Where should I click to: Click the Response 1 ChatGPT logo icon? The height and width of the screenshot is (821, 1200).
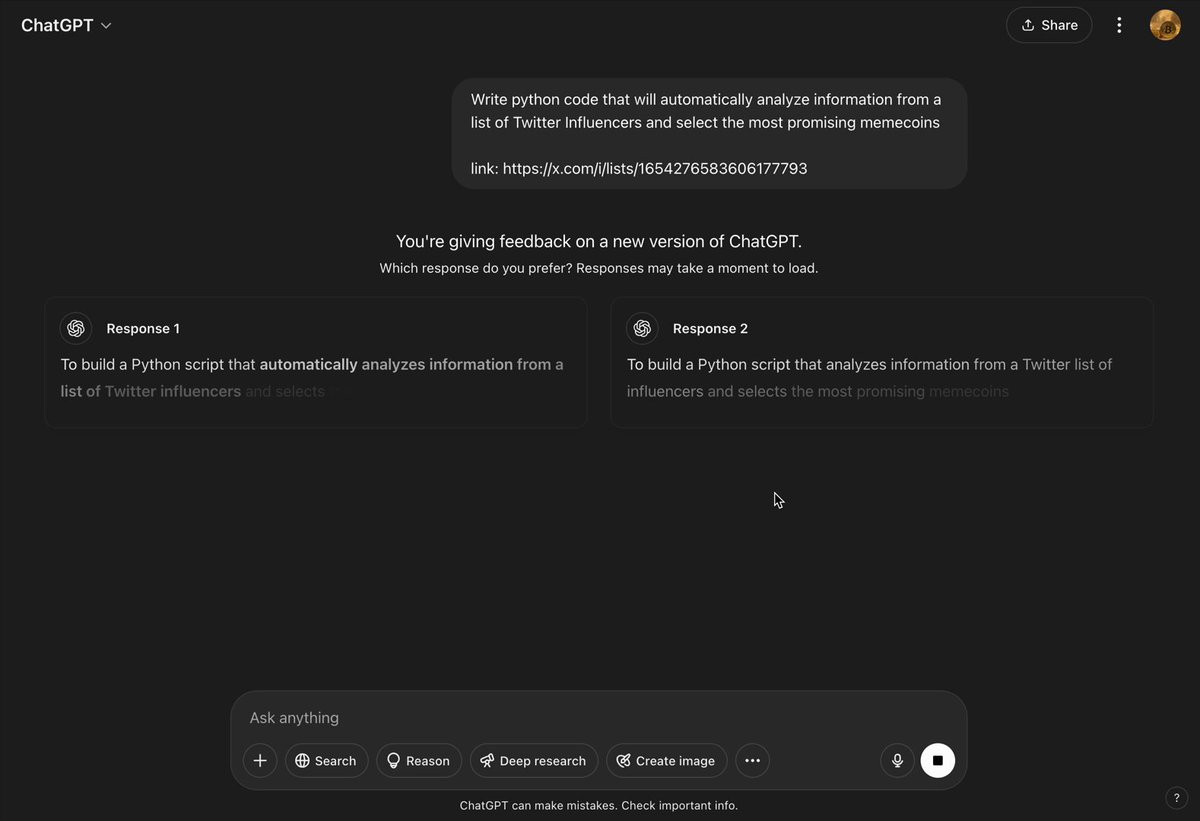pyautogui.click(x=76, y=328)
